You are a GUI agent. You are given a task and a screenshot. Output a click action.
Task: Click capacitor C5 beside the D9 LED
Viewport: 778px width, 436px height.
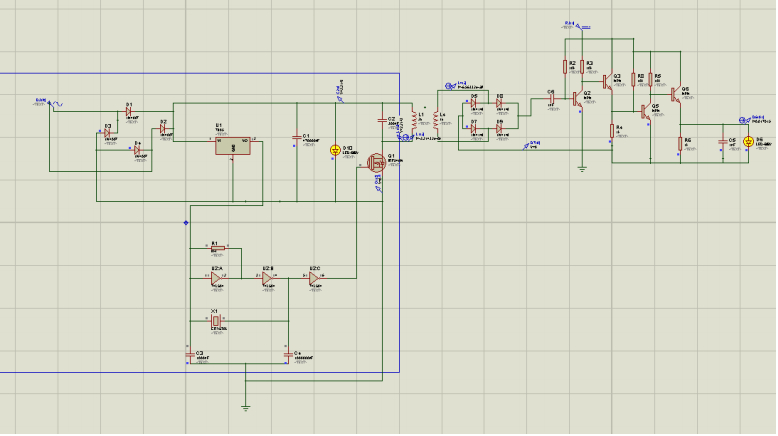pyautogui.click(x=722, y=141)
